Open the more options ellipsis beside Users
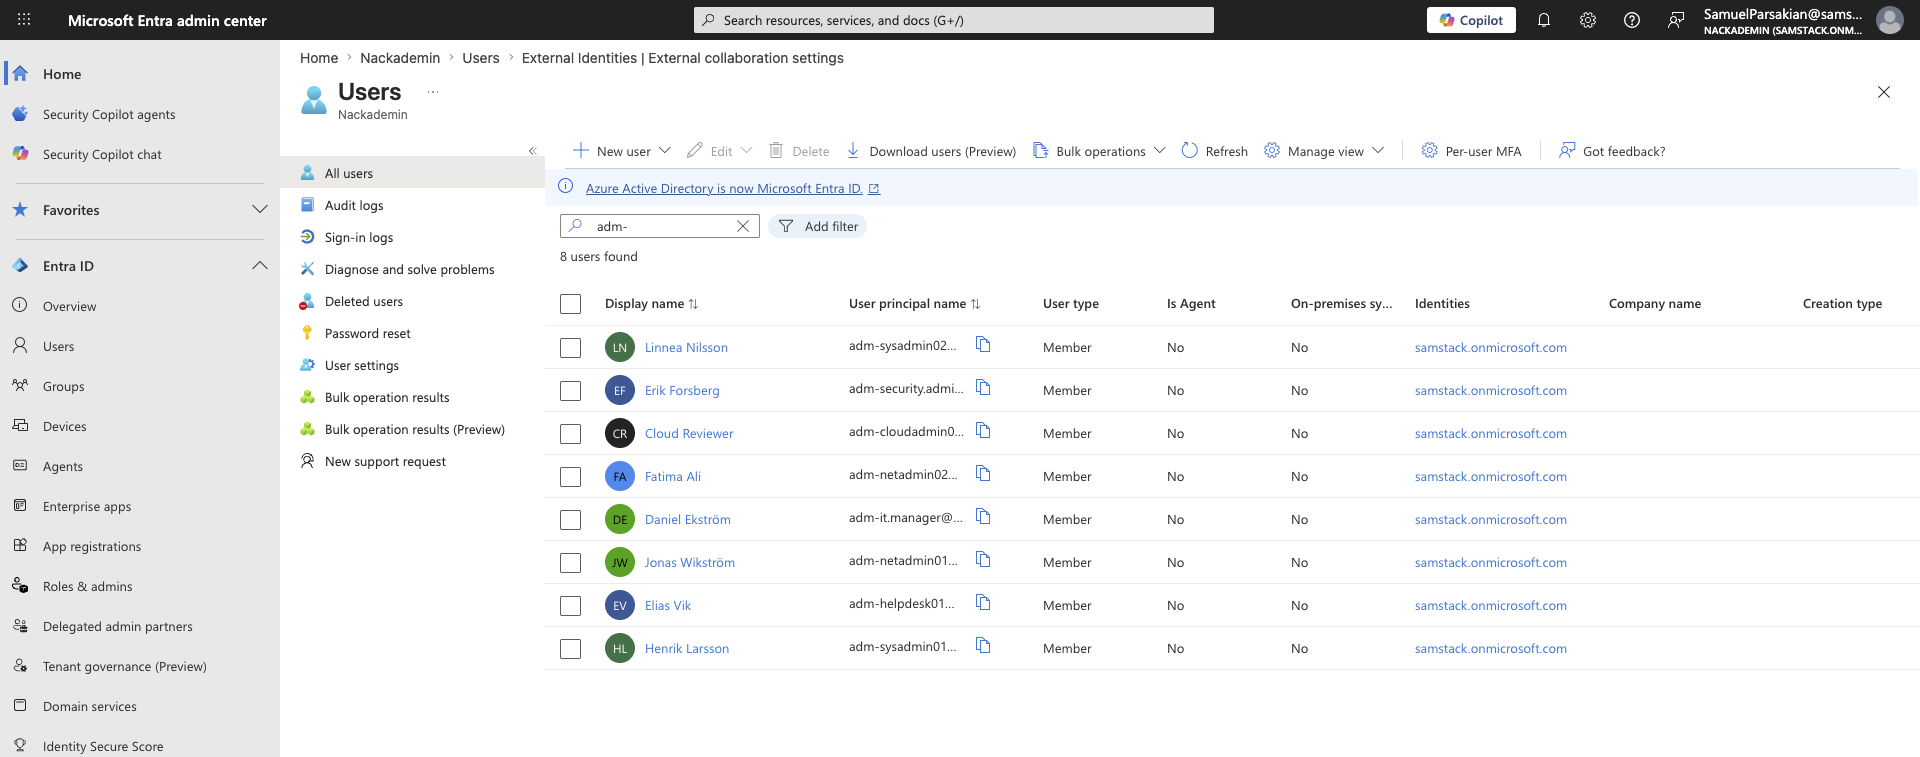Image resolution: width=1920 pixels, height=757 pixels. pos(433,92)
